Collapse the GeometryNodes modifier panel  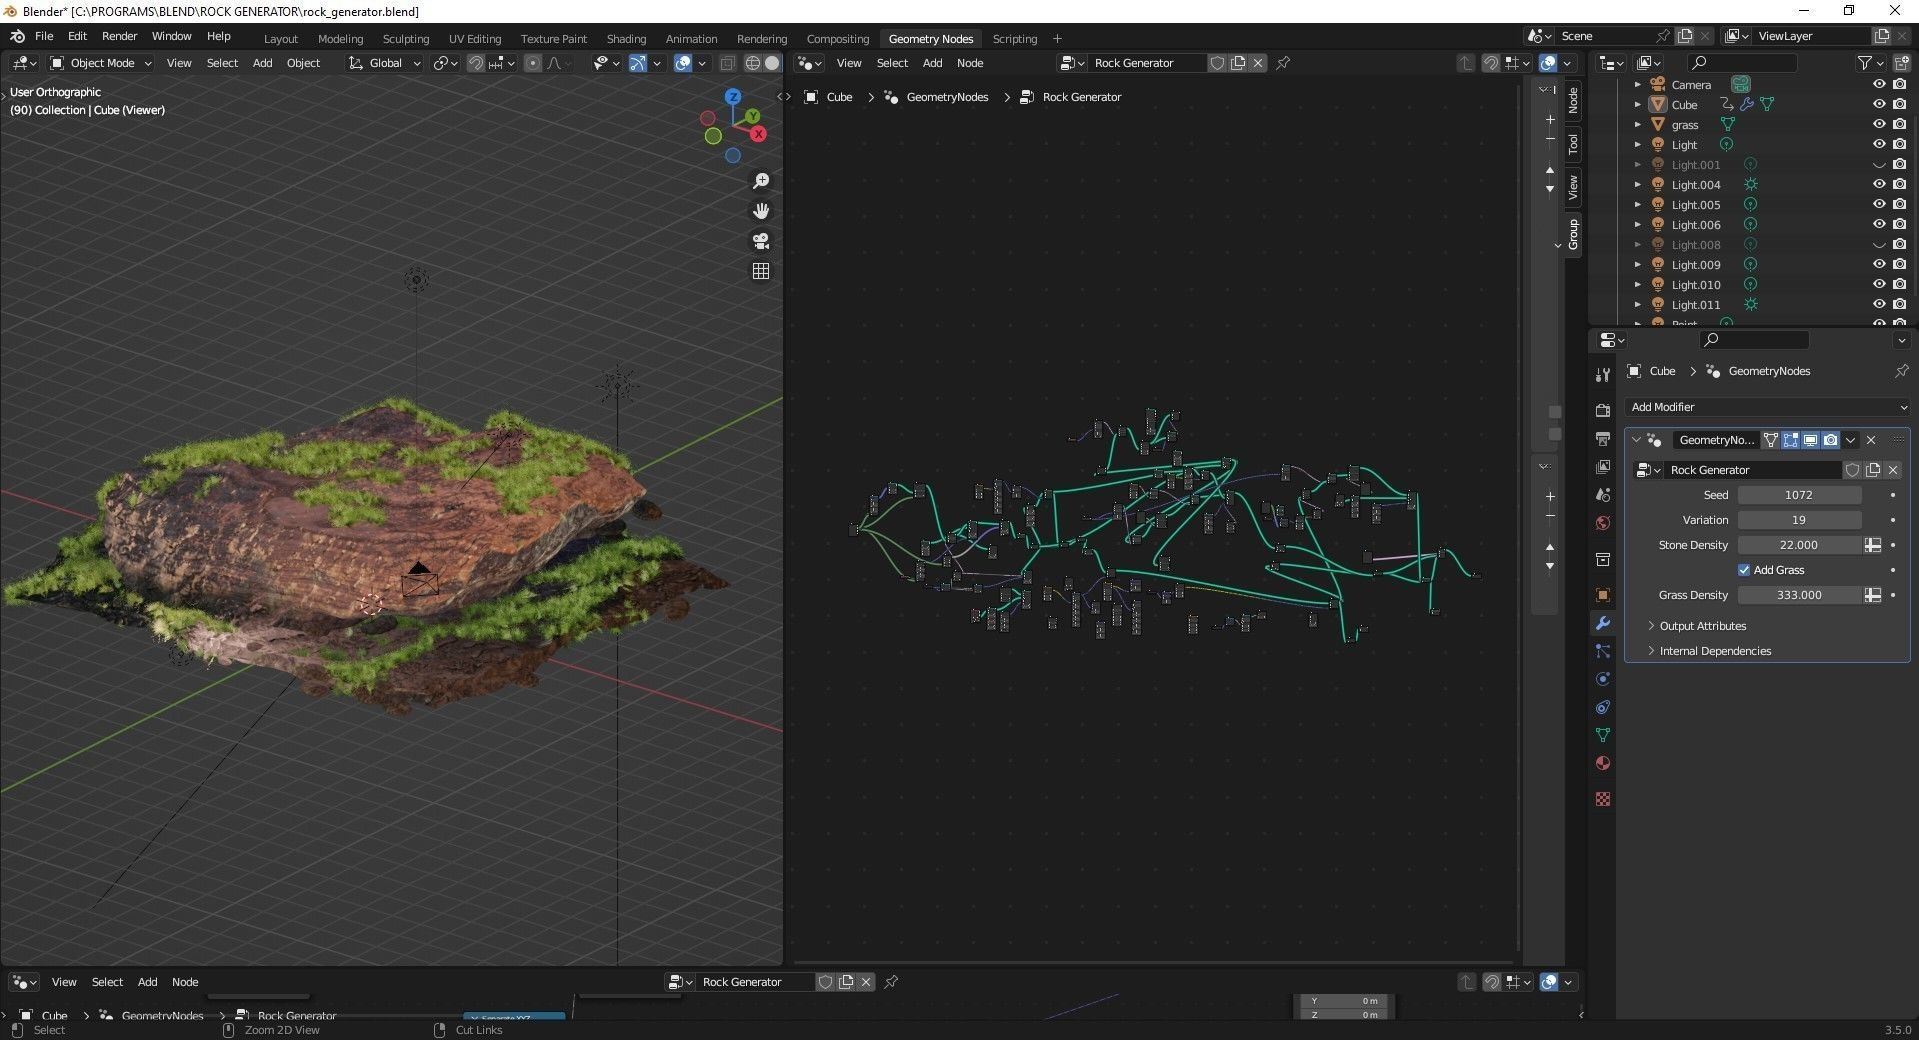pyautogui.click(x=1636, y=440)
